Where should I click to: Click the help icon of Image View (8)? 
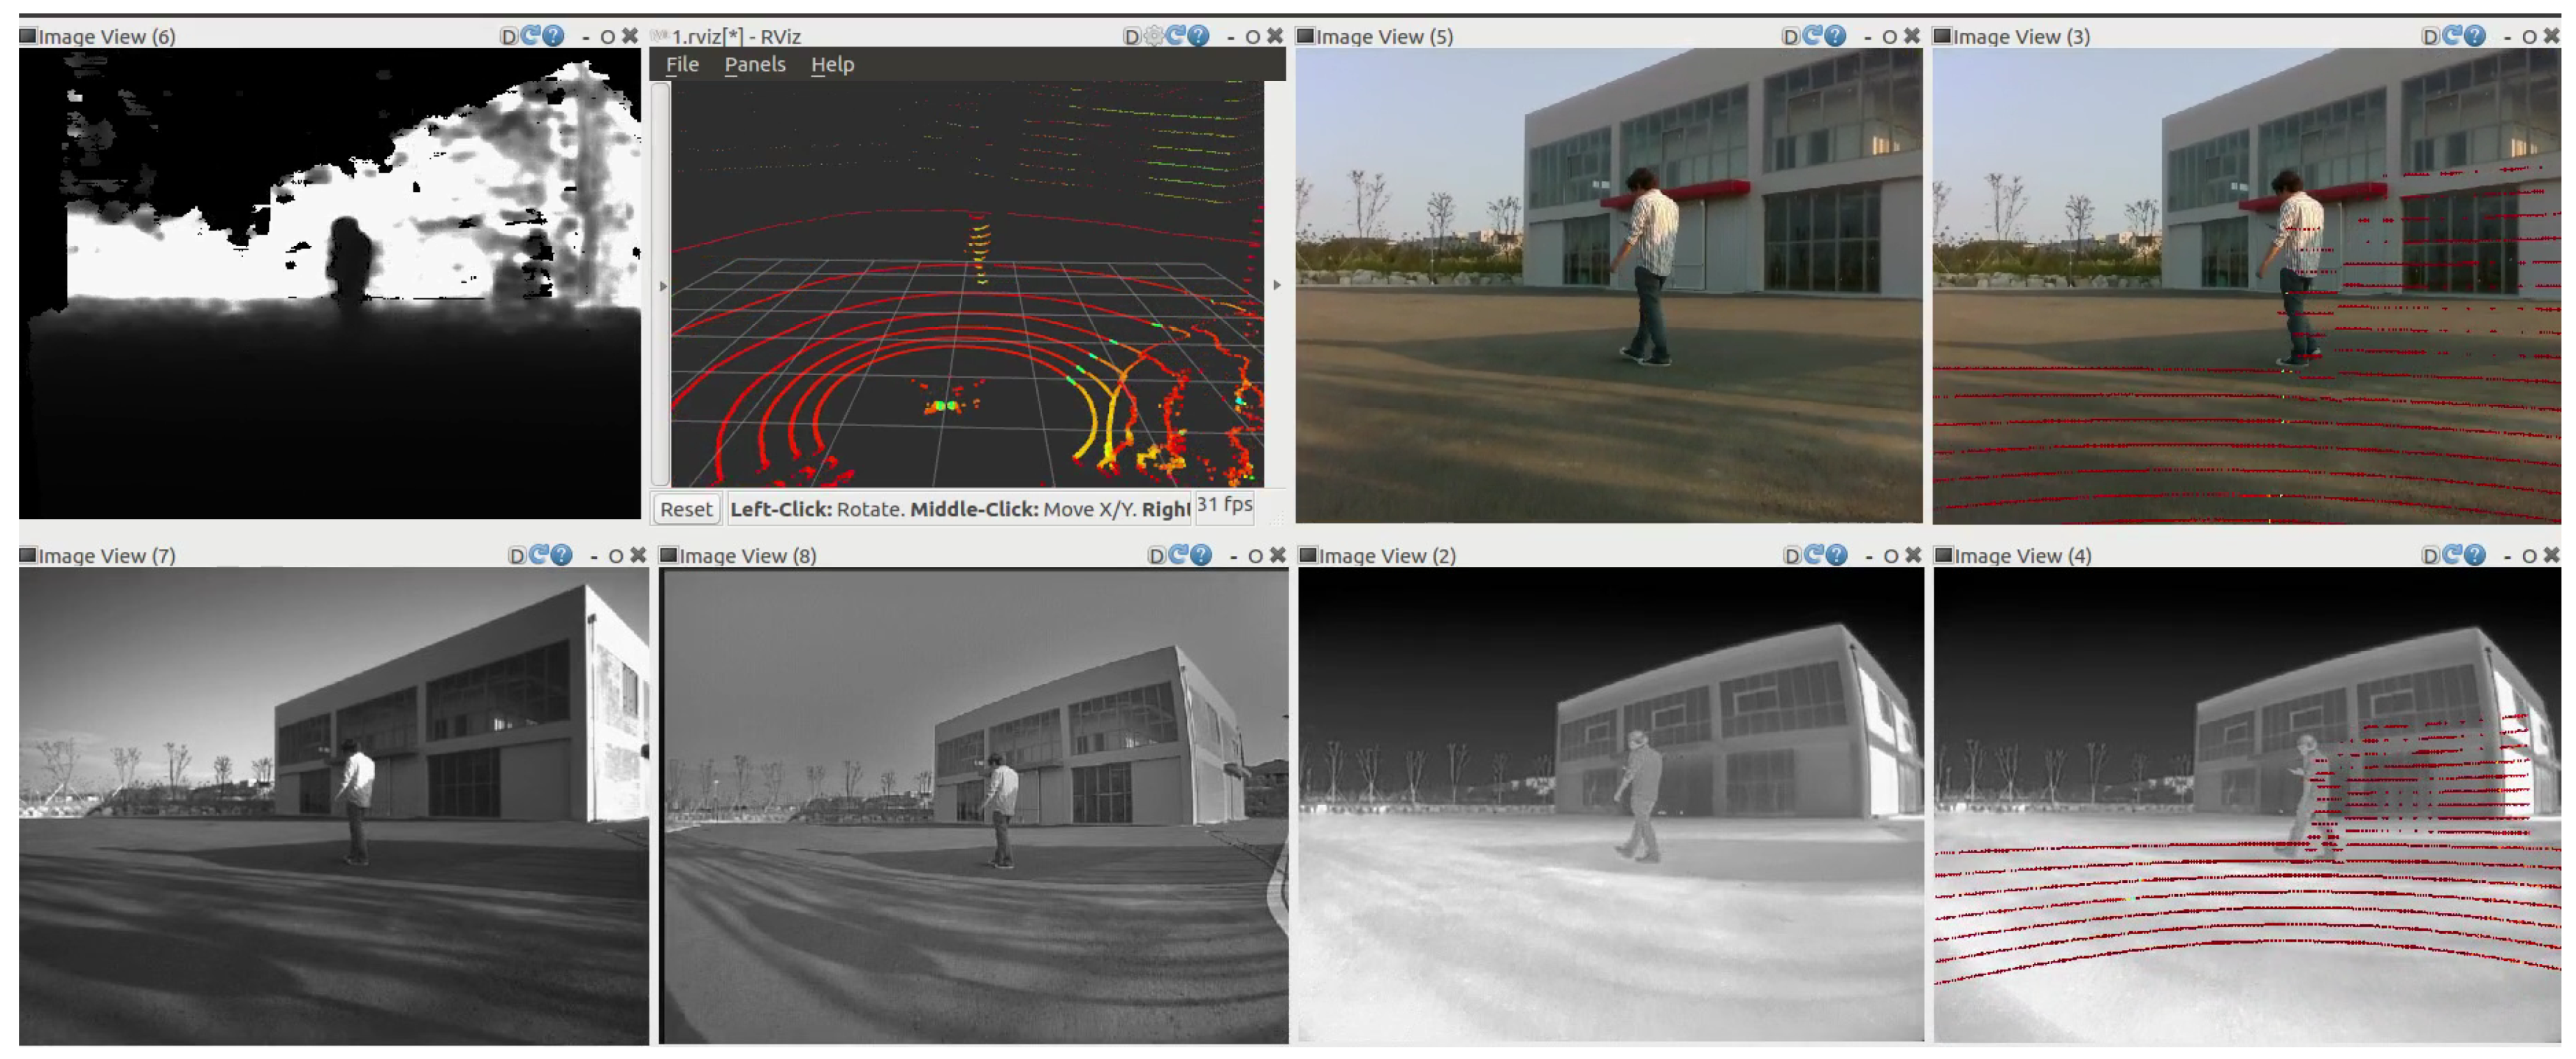pos(1201,555)
